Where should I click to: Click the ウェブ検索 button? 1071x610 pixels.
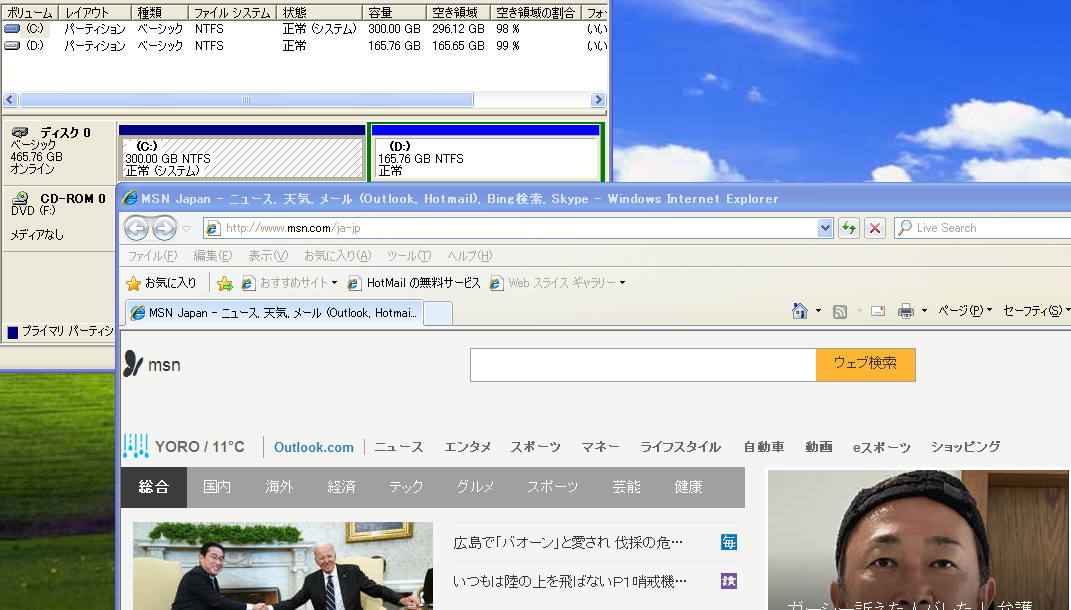[x=865, y=364]
